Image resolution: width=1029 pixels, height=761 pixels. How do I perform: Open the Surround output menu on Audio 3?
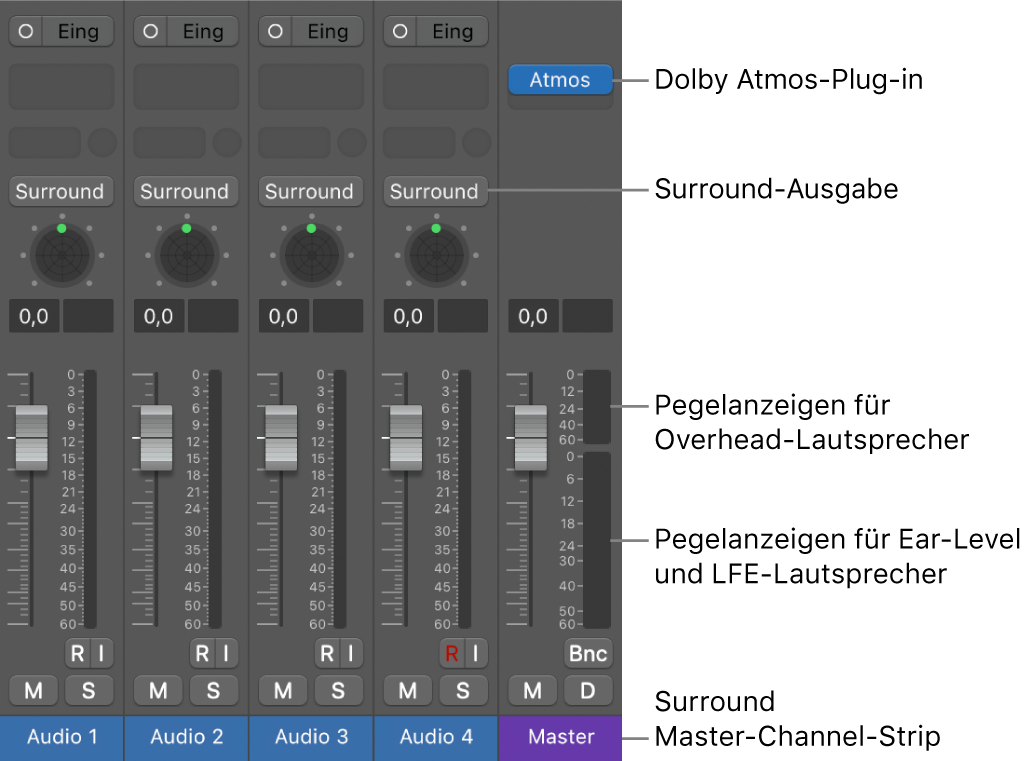(x=310, y=191)
